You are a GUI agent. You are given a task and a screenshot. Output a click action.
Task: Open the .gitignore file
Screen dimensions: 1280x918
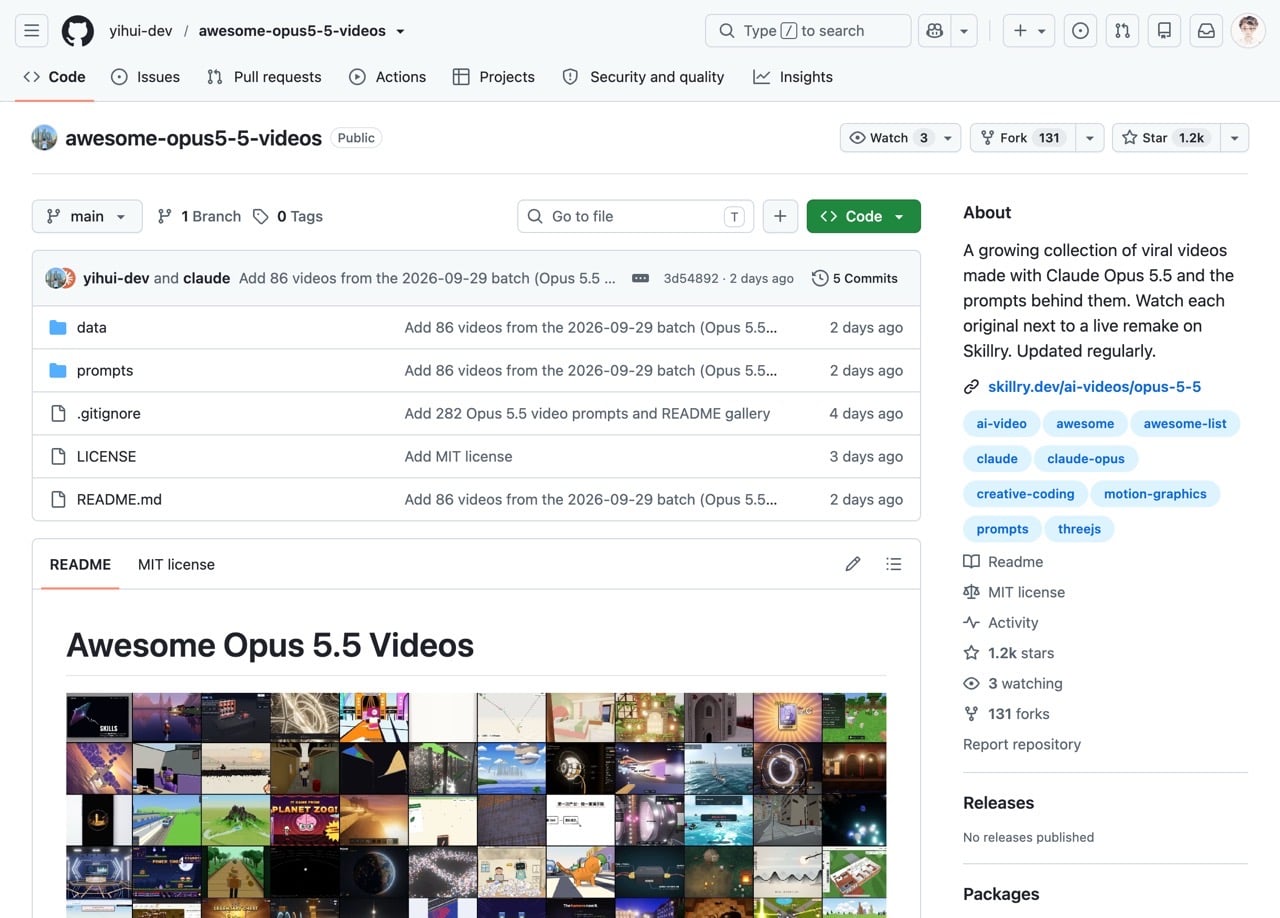tap(109, 413)
